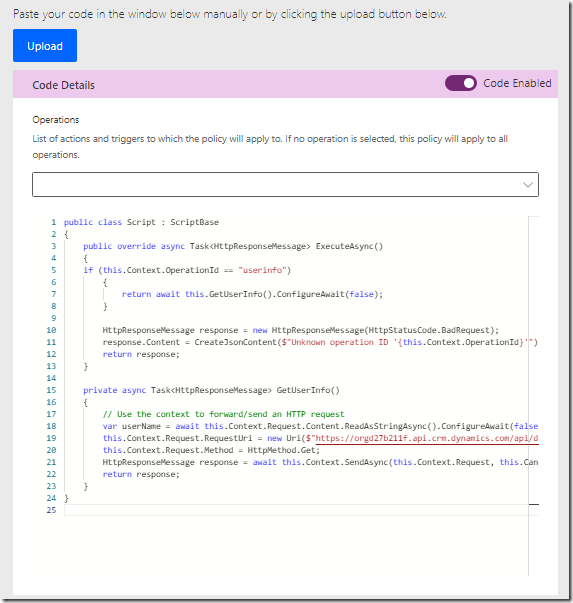
Task: Click the red-underlined dynamics.com URL in line 19
Action: pyautogui.click(x=427, y=438)
